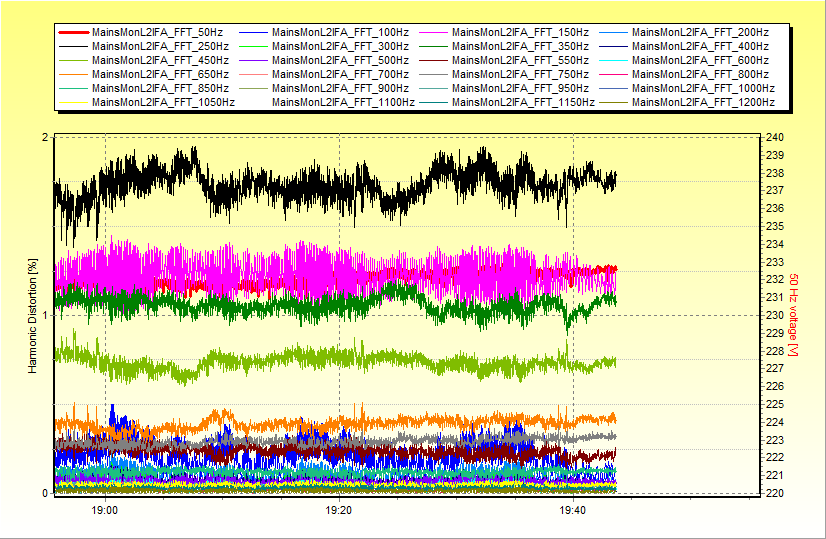Select the MainsMonL2IFA_FFT_350Hz legend label
The image size is (826, 539).
tap(520, 47)
